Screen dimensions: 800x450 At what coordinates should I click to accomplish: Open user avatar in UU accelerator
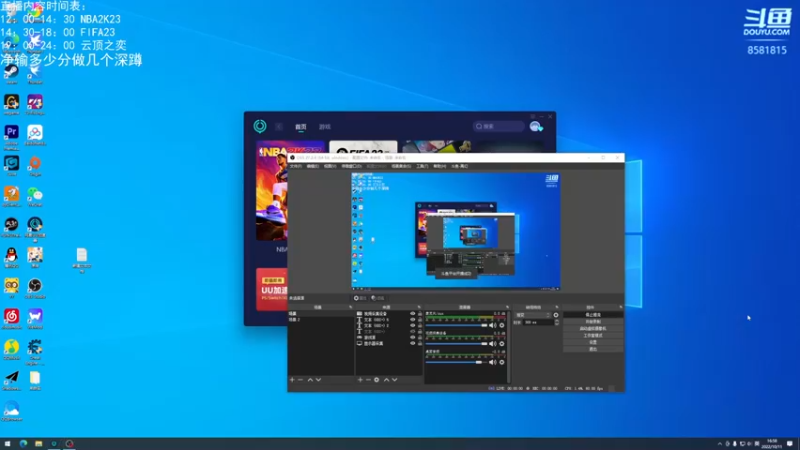coord(535,127)
